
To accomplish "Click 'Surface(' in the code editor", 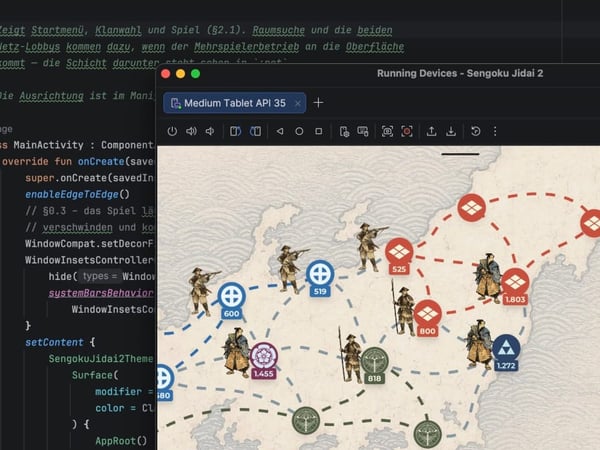I will pyautogui.click(x=95, y=375).
